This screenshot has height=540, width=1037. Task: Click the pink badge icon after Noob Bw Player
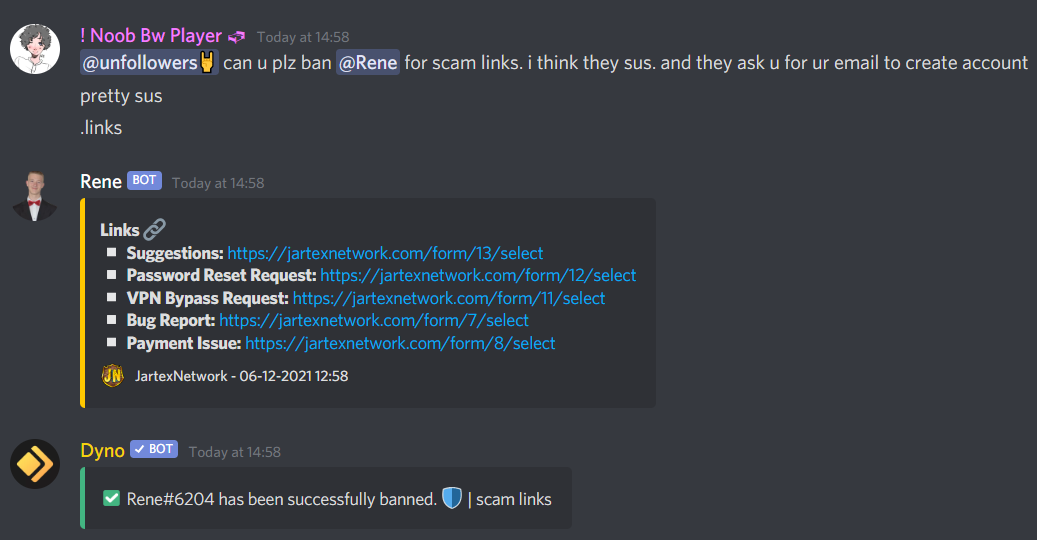tap(236, 36)
